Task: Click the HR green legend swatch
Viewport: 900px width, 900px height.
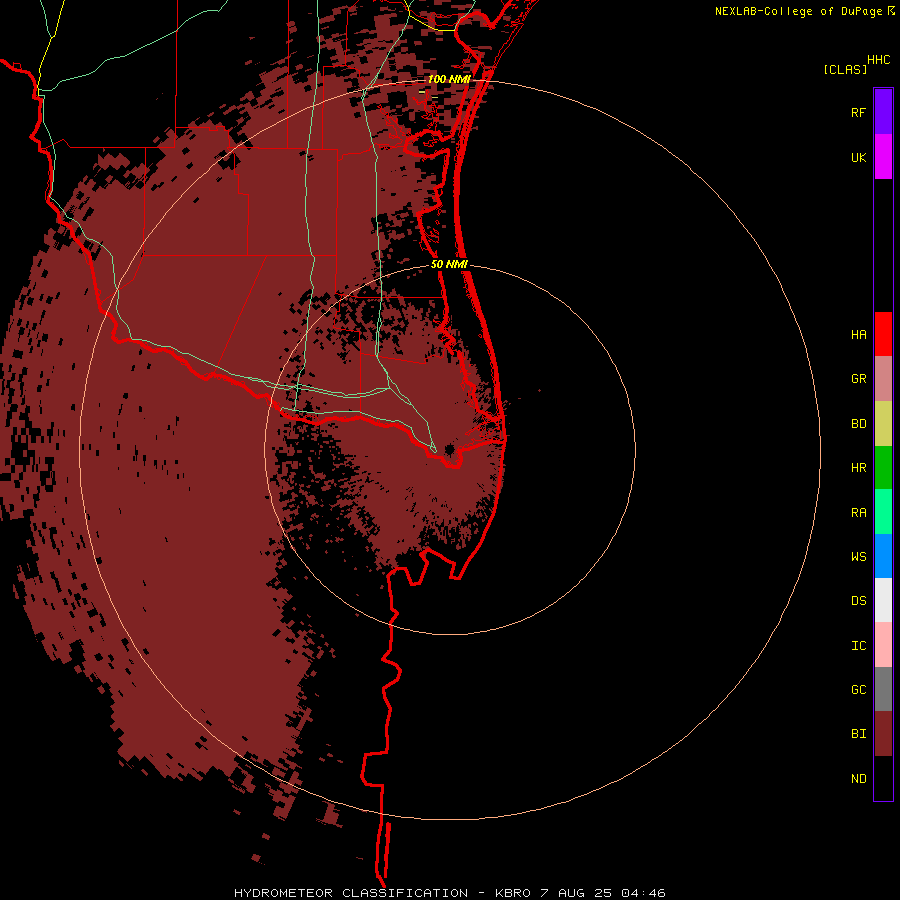Action: point(883,468)
